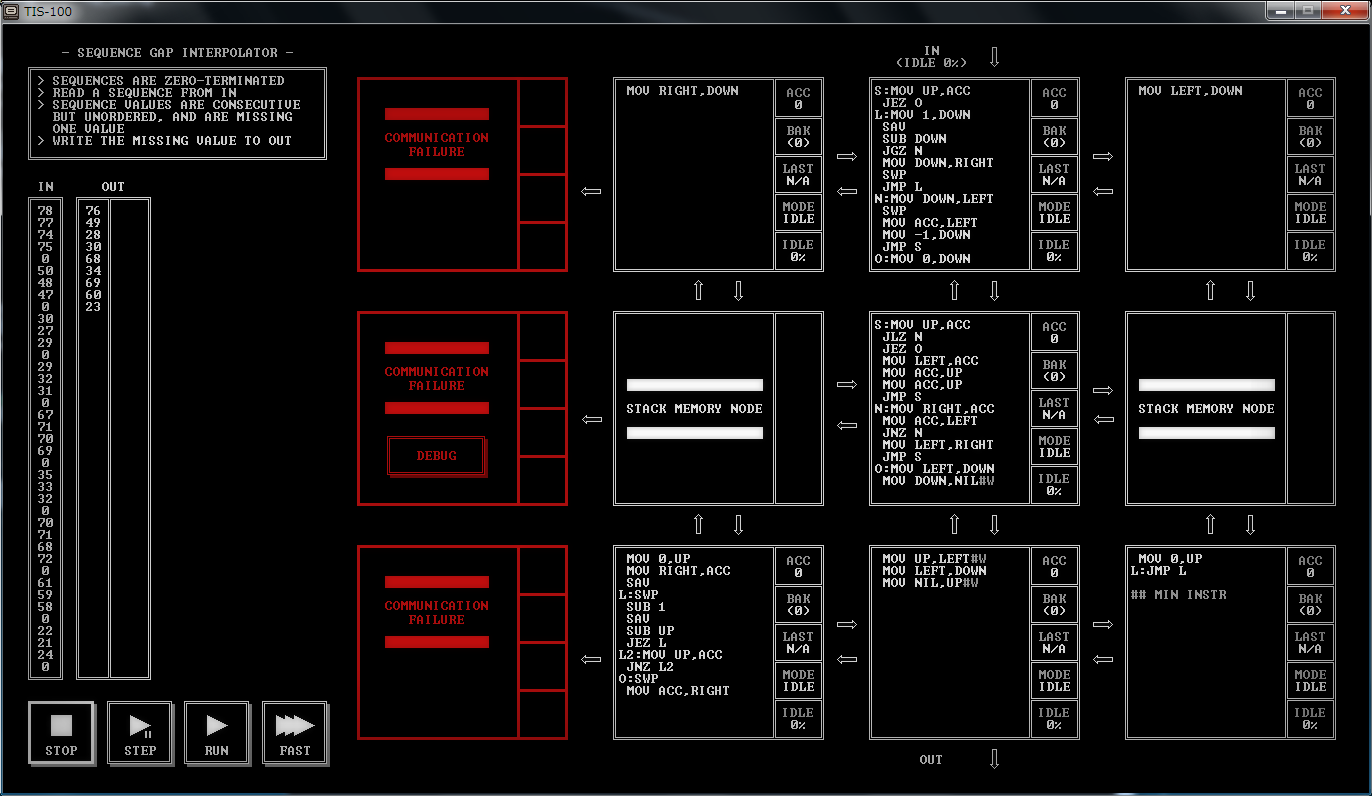Click the RUN playback button
Image resolution: width=1372 pixels, height=796 pixels.
pos(217,733)
